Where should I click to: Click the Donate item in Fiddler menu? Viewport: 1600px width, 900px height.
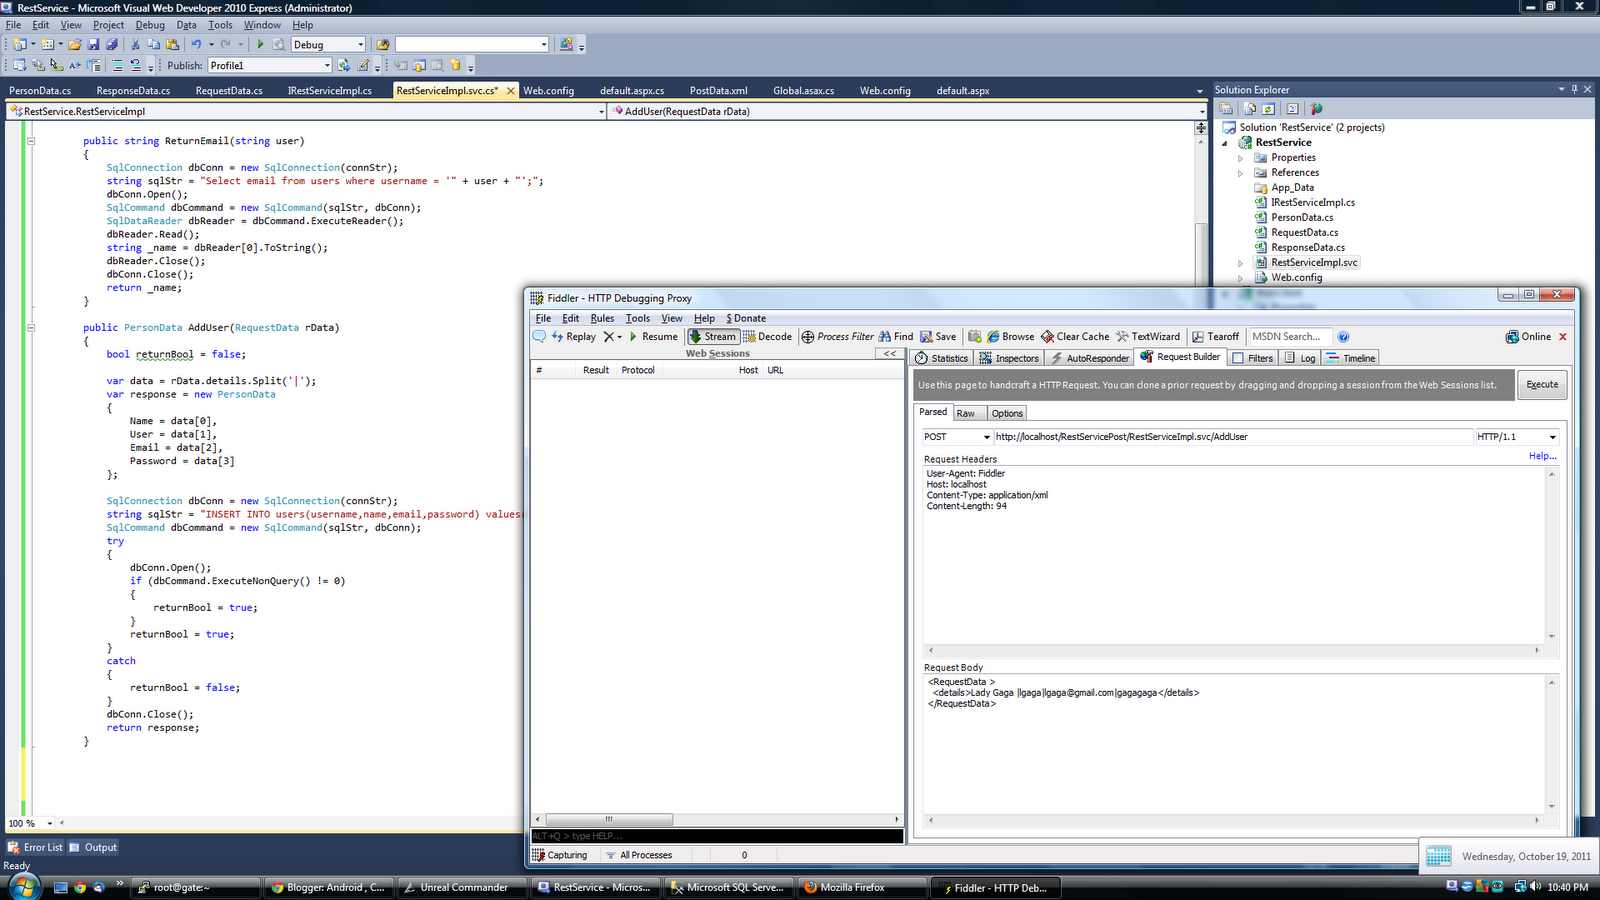(746, 318)
